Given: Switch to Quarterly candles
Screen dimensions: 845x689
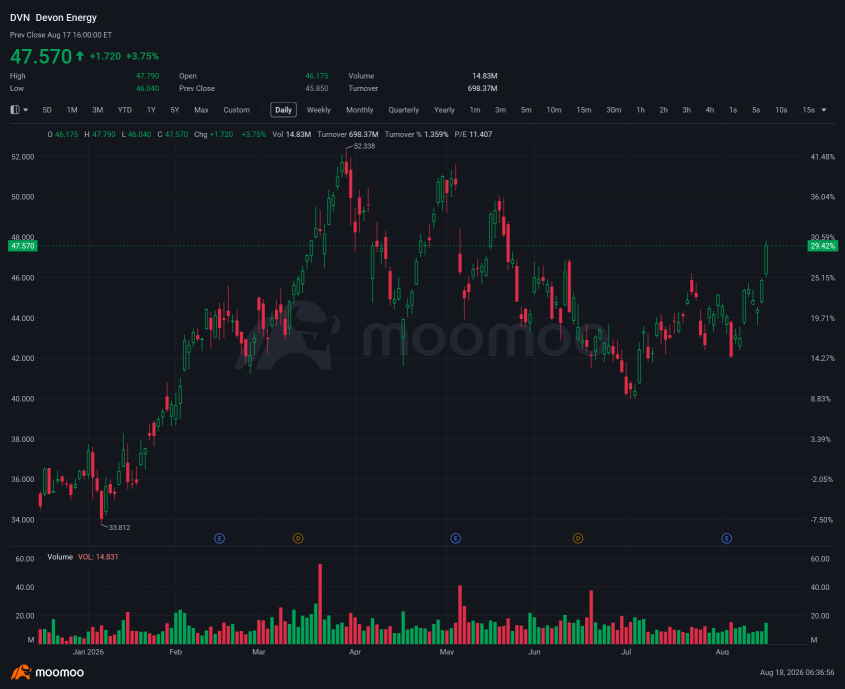Looking at the screenshot, I should [404, 110].
